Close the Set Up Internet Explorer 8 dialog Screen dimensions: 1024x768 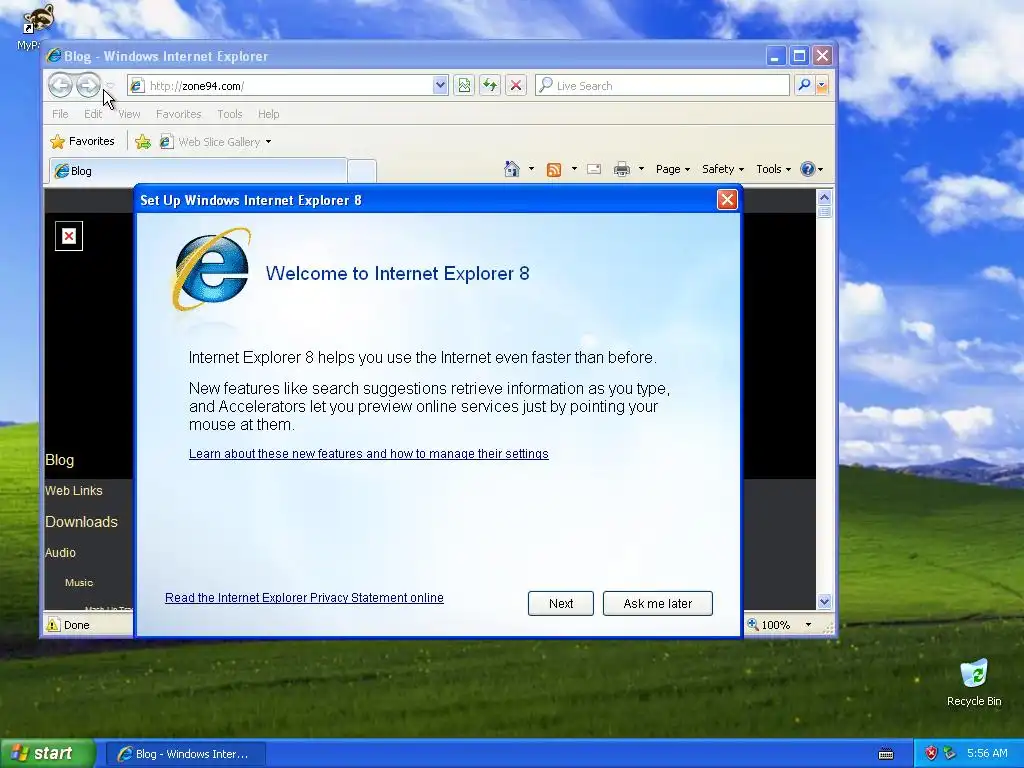727,200
